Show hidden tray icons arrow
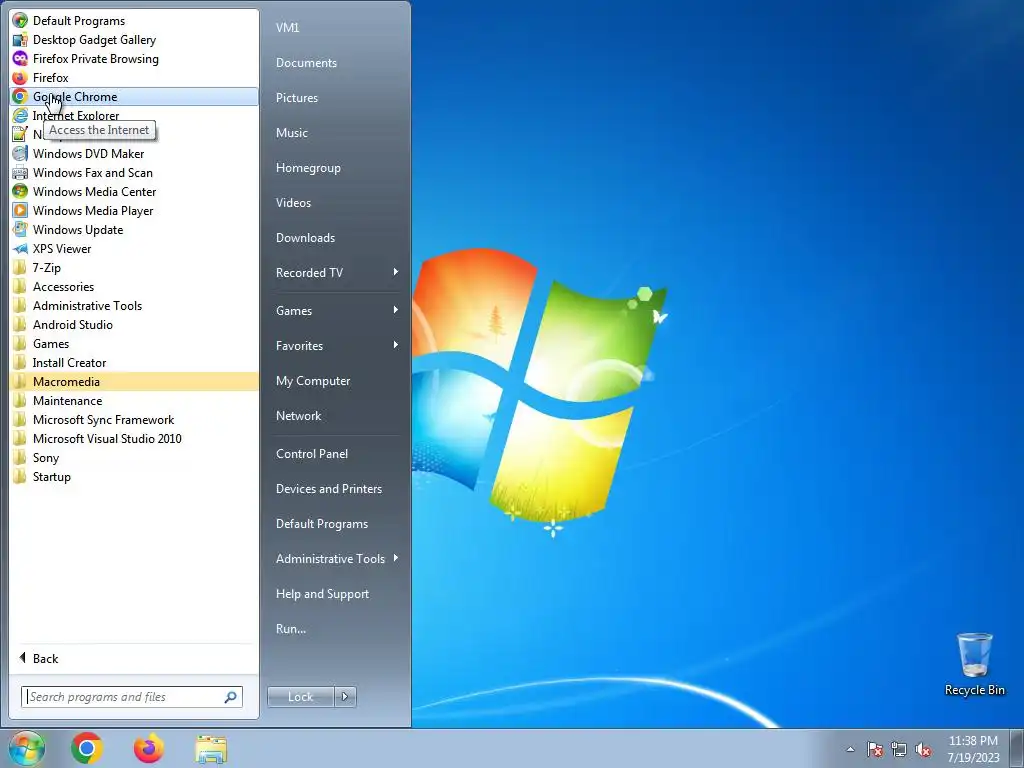1024x768 pixels. click(x=850, y=749)
